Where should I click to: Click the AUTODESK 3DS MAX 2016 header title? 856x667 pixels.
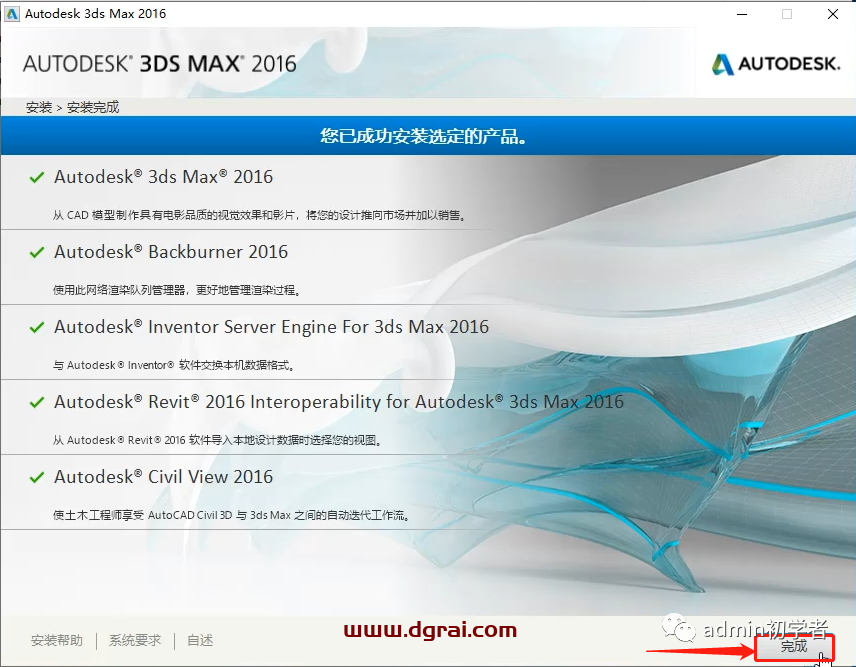point(159,64)
